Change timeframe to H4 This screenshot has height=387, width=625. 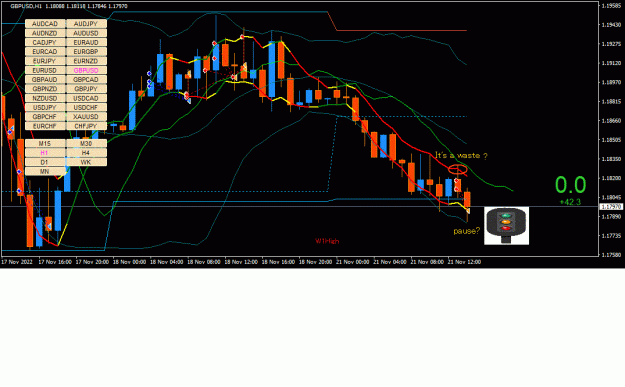coord(86,153)
